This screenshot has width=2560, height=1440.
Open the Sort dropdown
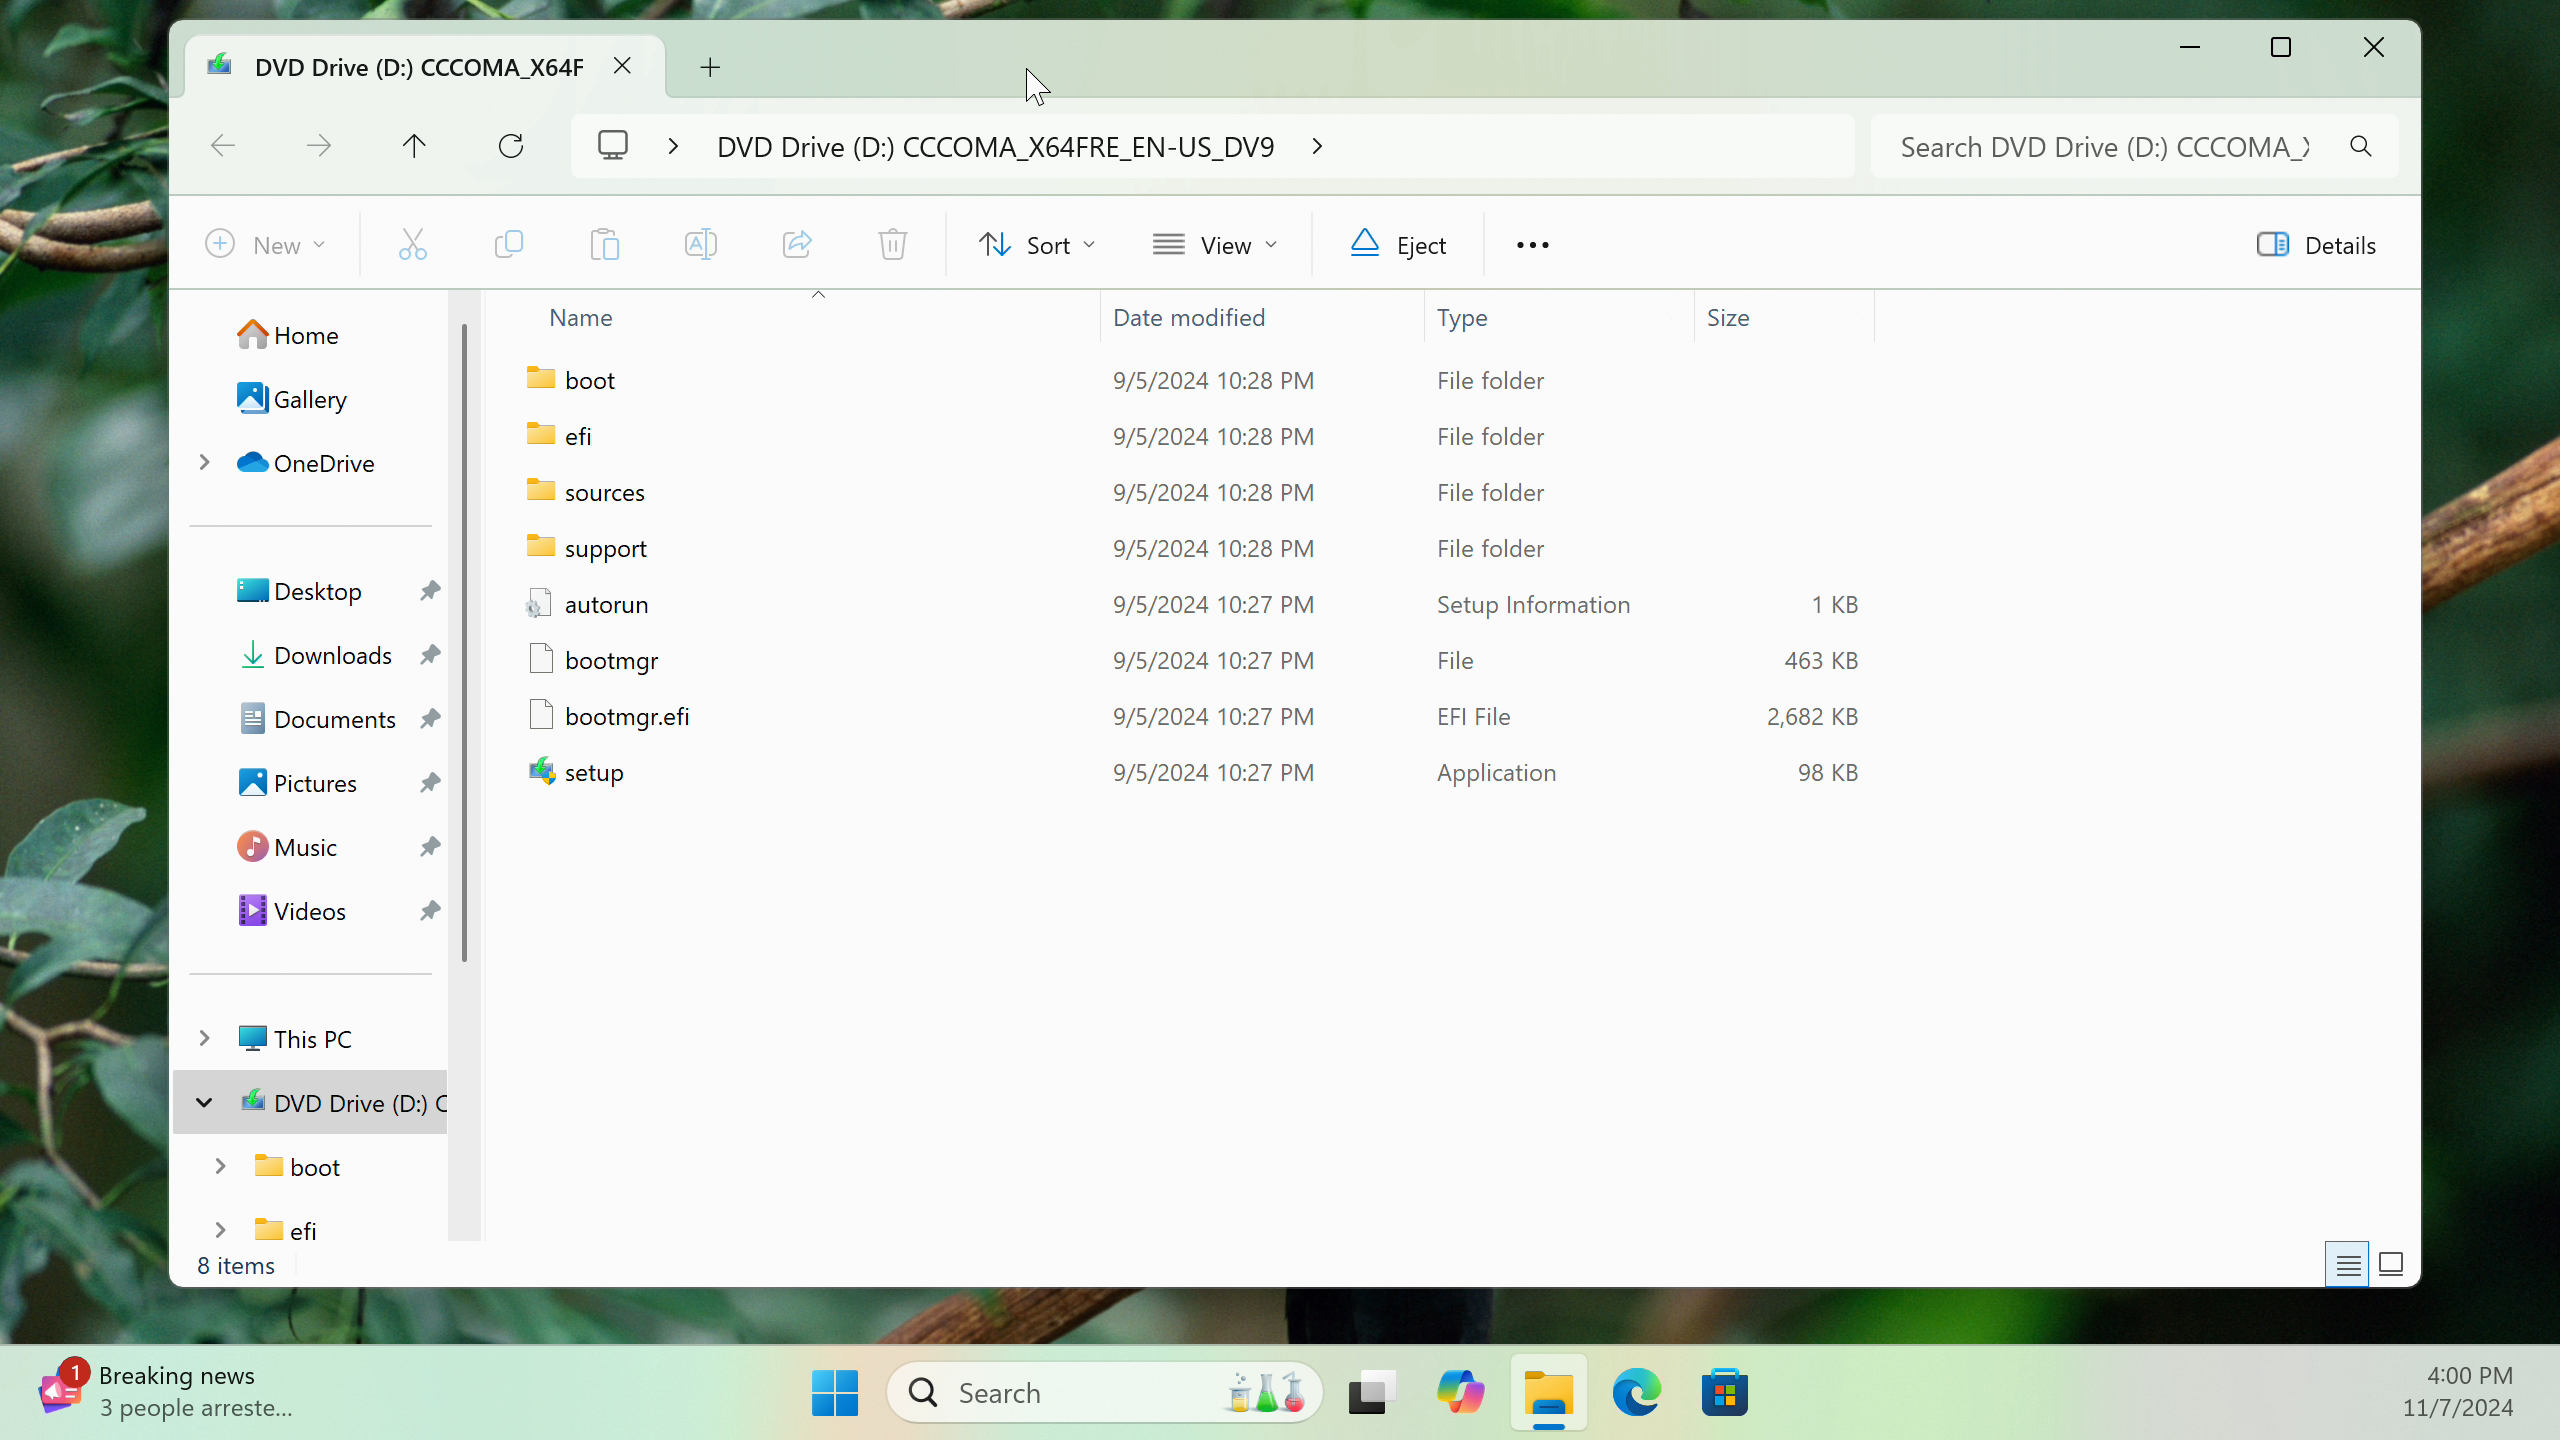1037,245
